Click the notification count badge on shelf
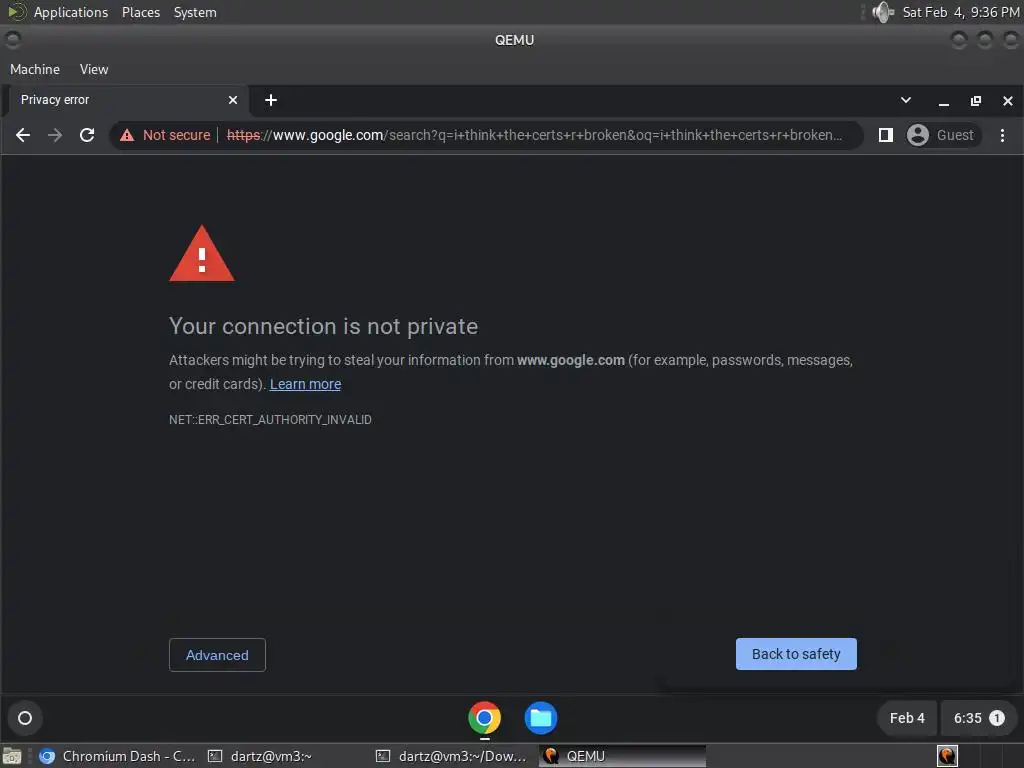Image resolution: width=1024 pixels, height=768 pixels. [997, 718]
